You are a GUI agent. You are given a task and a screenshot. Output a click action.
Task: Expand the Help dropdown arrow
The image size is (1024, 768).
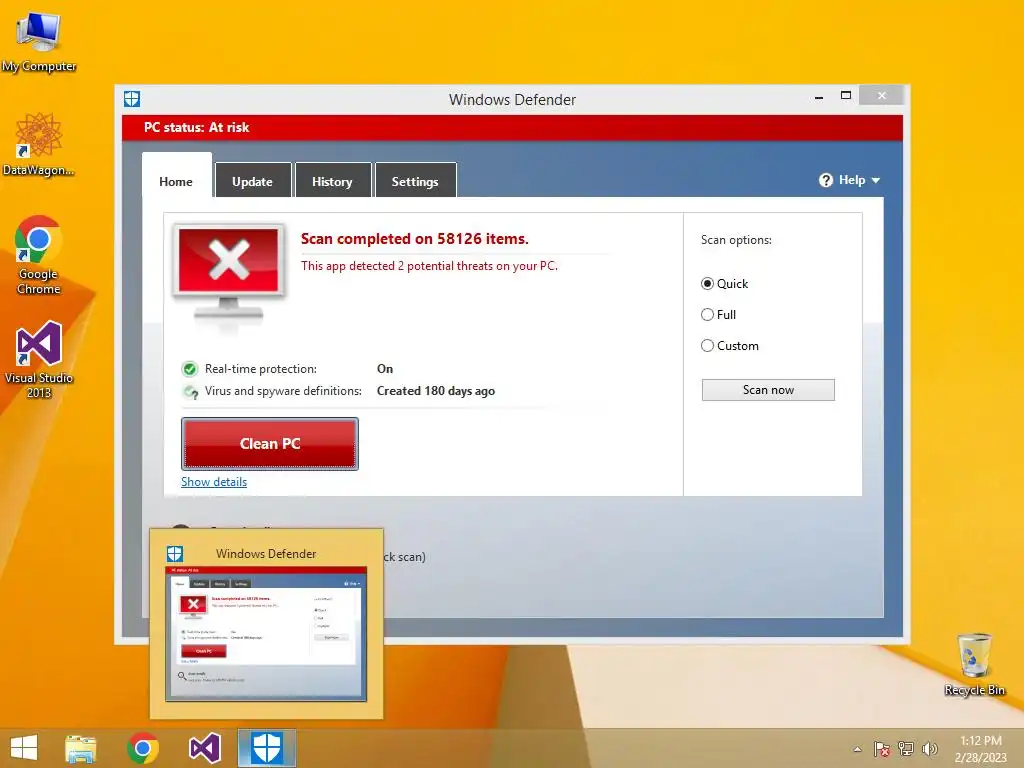click(x=876, y=180)
